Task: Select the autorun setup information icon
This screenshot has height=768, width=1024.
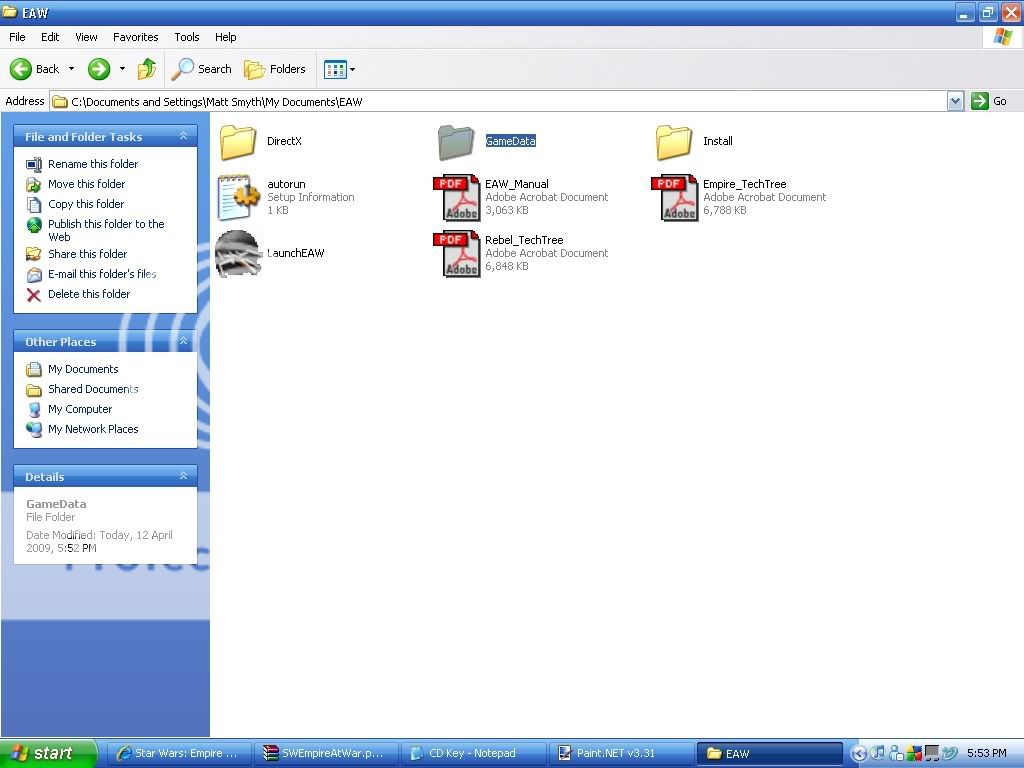Action: pos(238,197)
